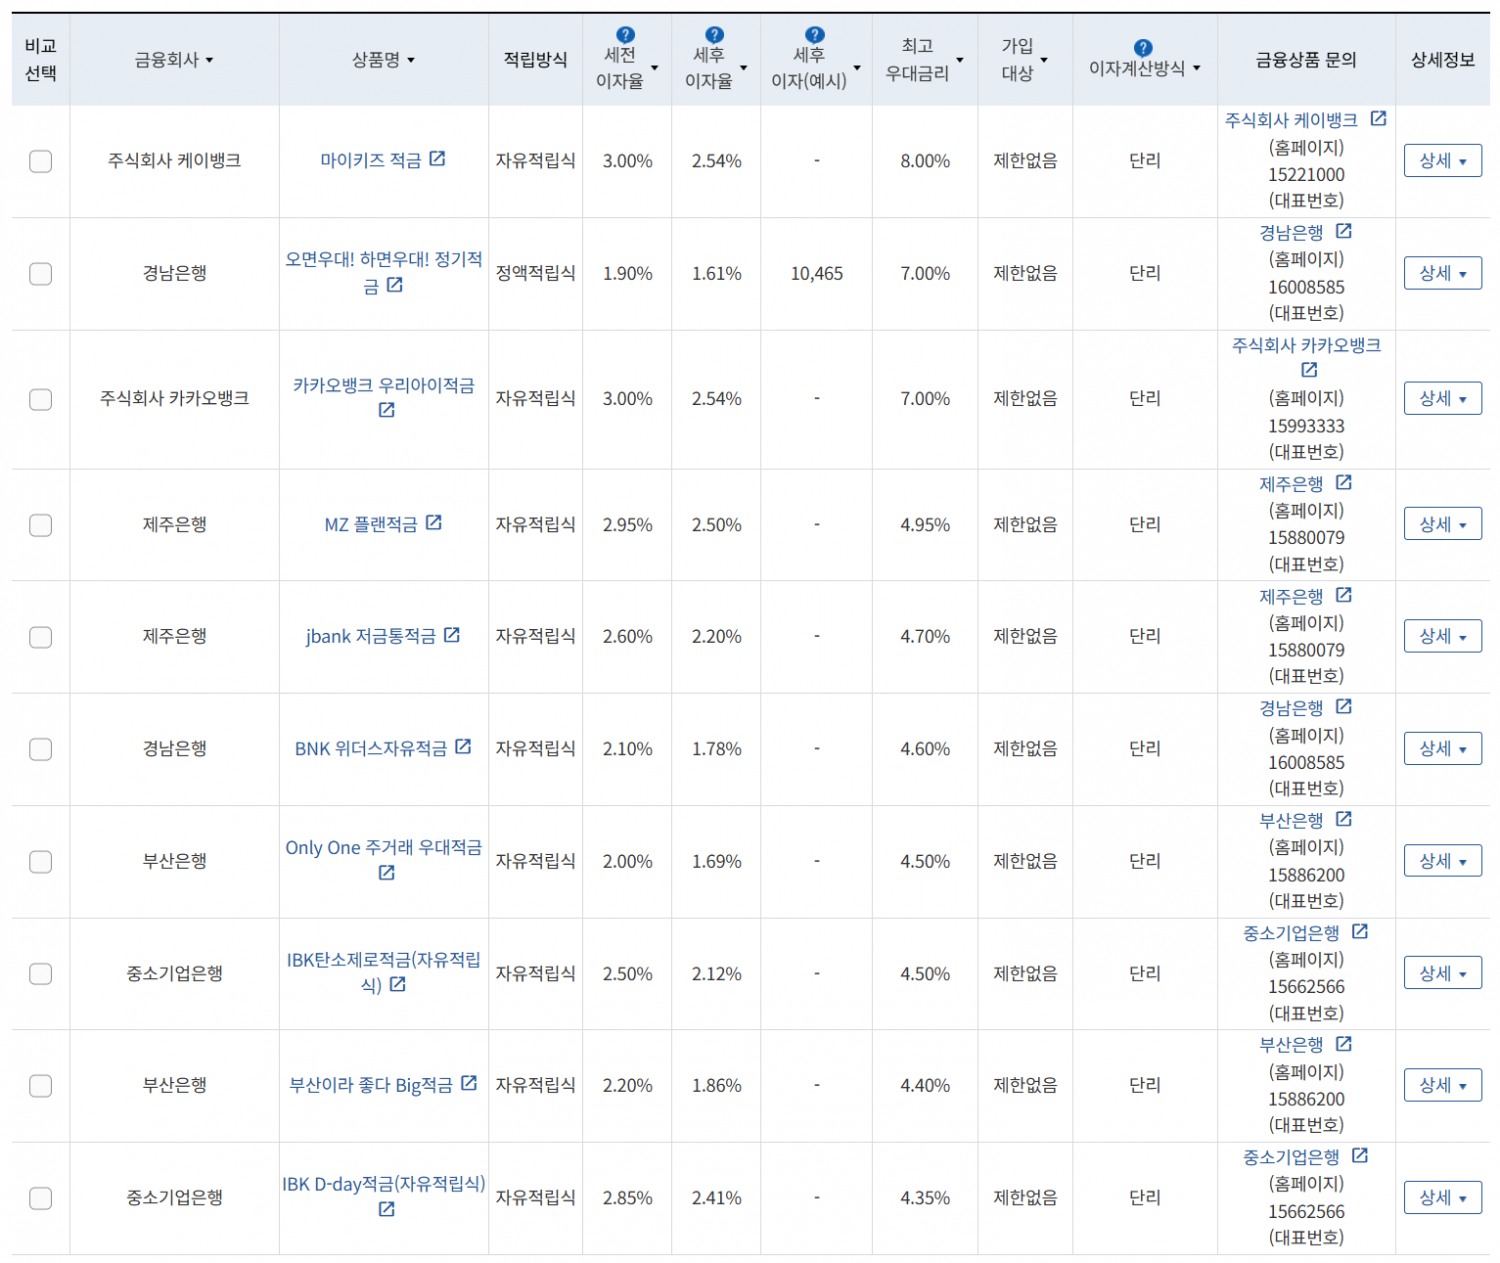Viewport: 1500px width, 1263px height.
Task: Open external link icon next to 부산이라 좋다 Big적금
Action: pos(469,1084)
